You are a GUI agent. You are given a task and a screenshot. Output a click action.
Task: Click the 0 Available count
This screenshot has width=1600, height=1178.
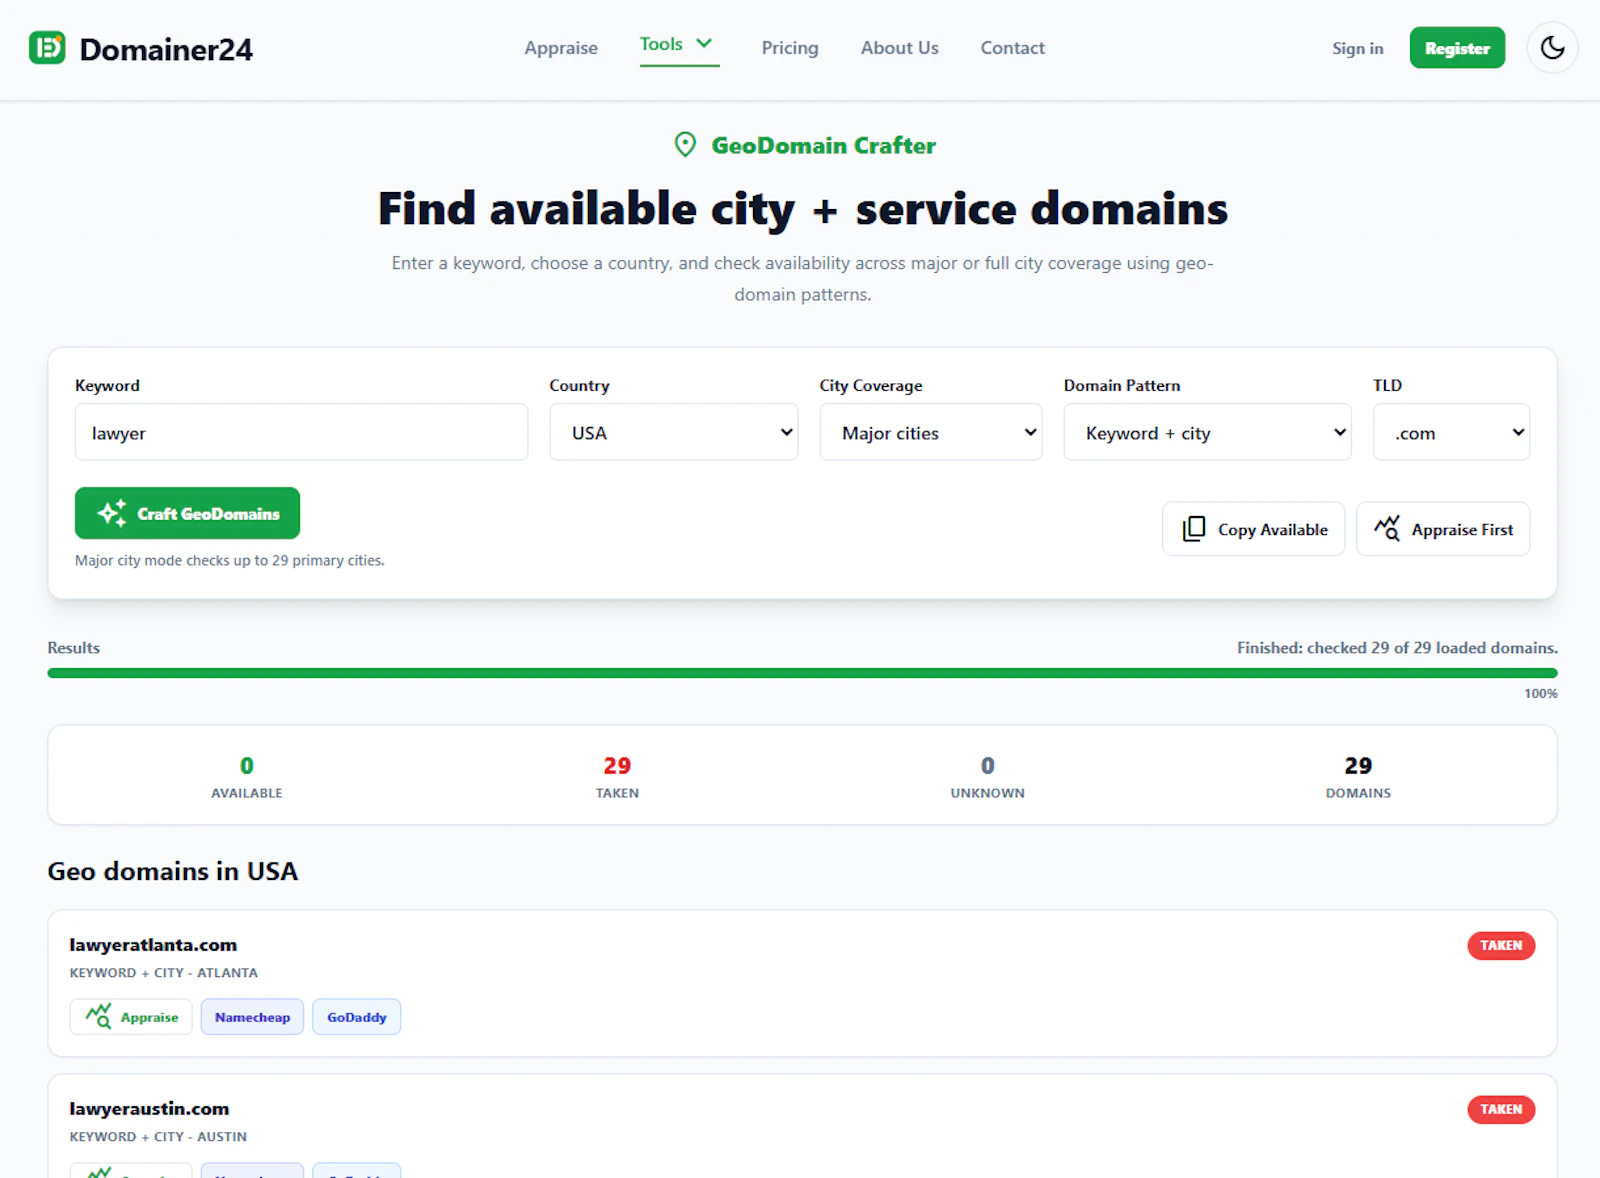coord(247,766)
